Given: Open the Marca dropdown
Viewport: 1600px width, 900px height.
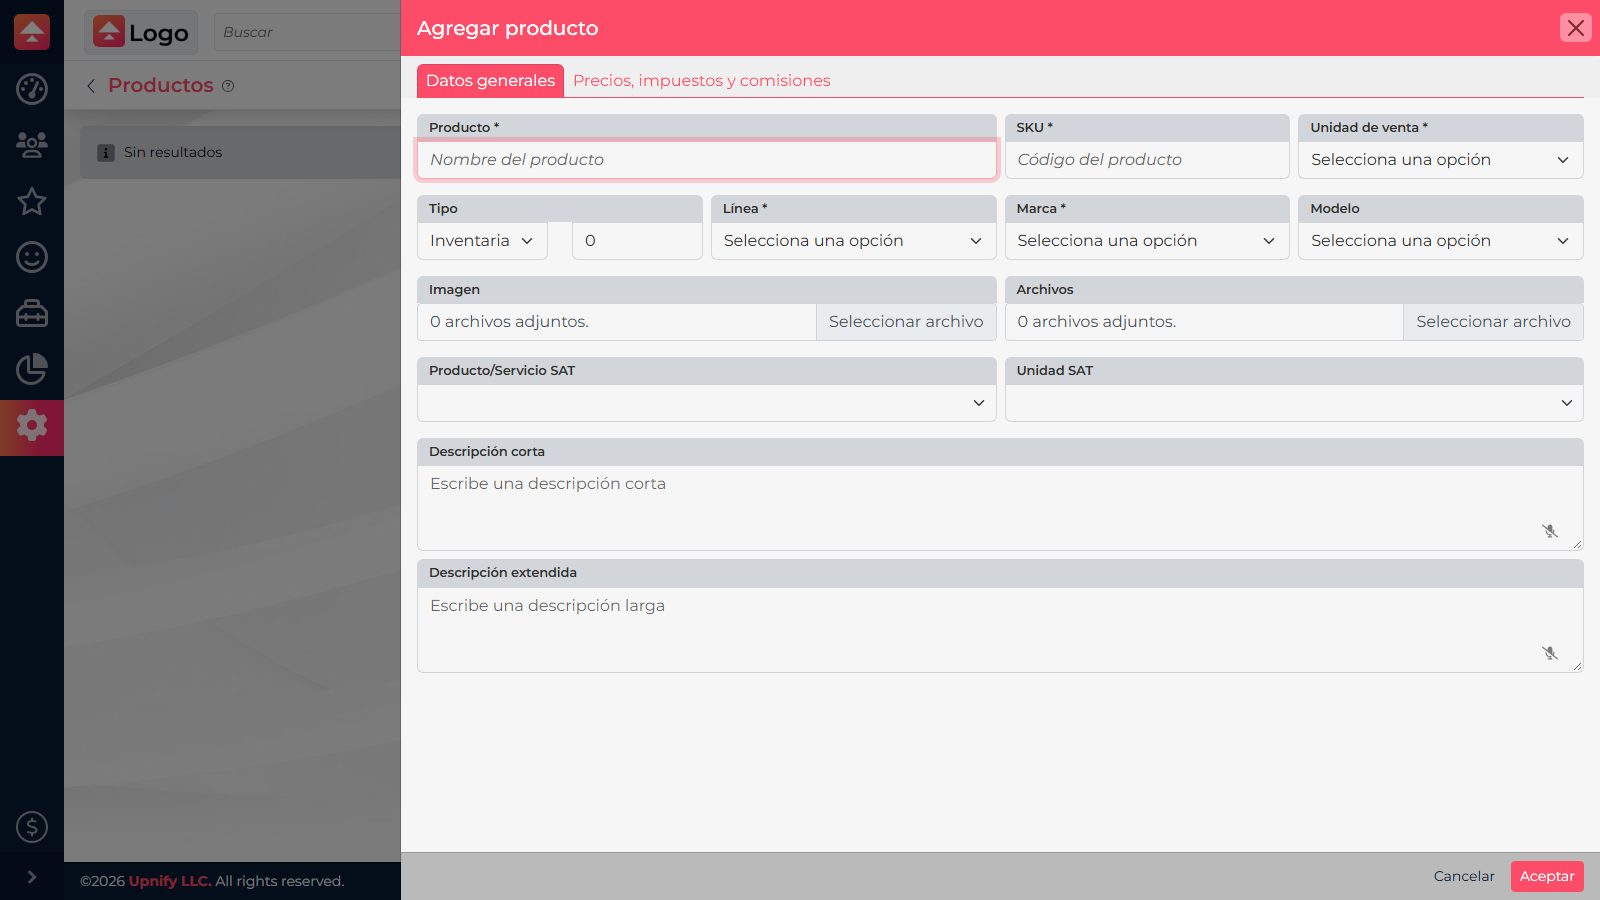Looking at the screenshot, I should [x=1147, y=241].
